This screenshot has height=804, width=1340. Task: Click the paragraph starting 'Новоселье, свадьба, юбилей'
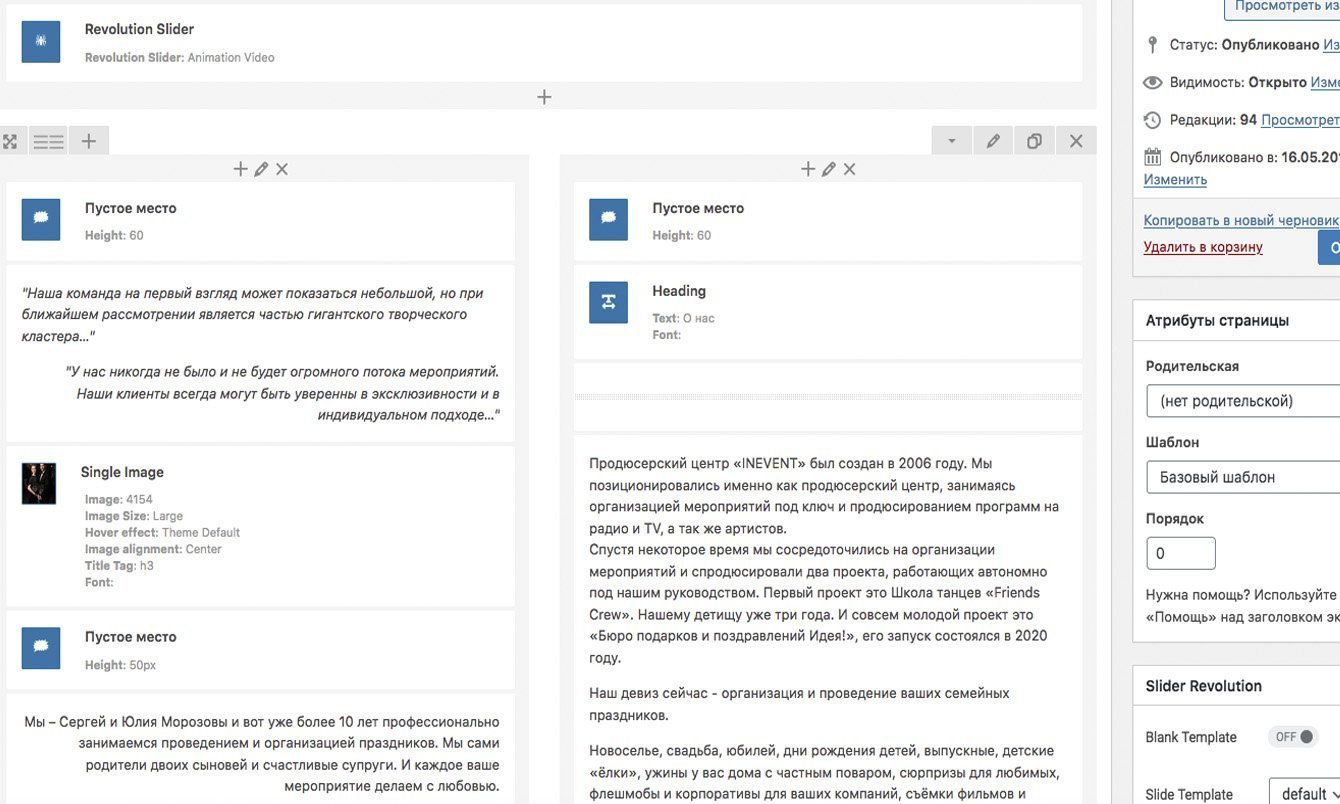click(824, 772)
